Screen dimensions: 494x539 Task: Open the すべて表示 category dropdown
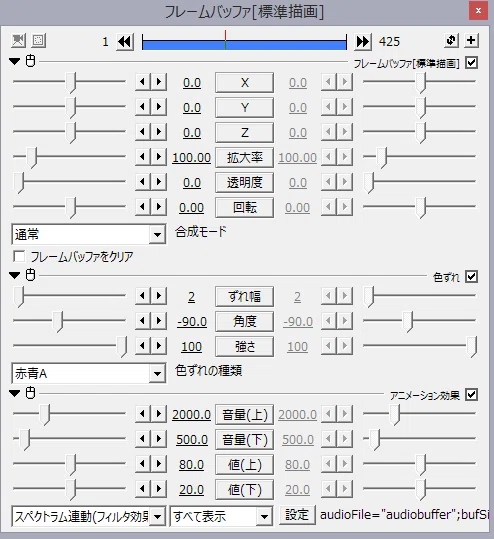click(x=221, y=516)
